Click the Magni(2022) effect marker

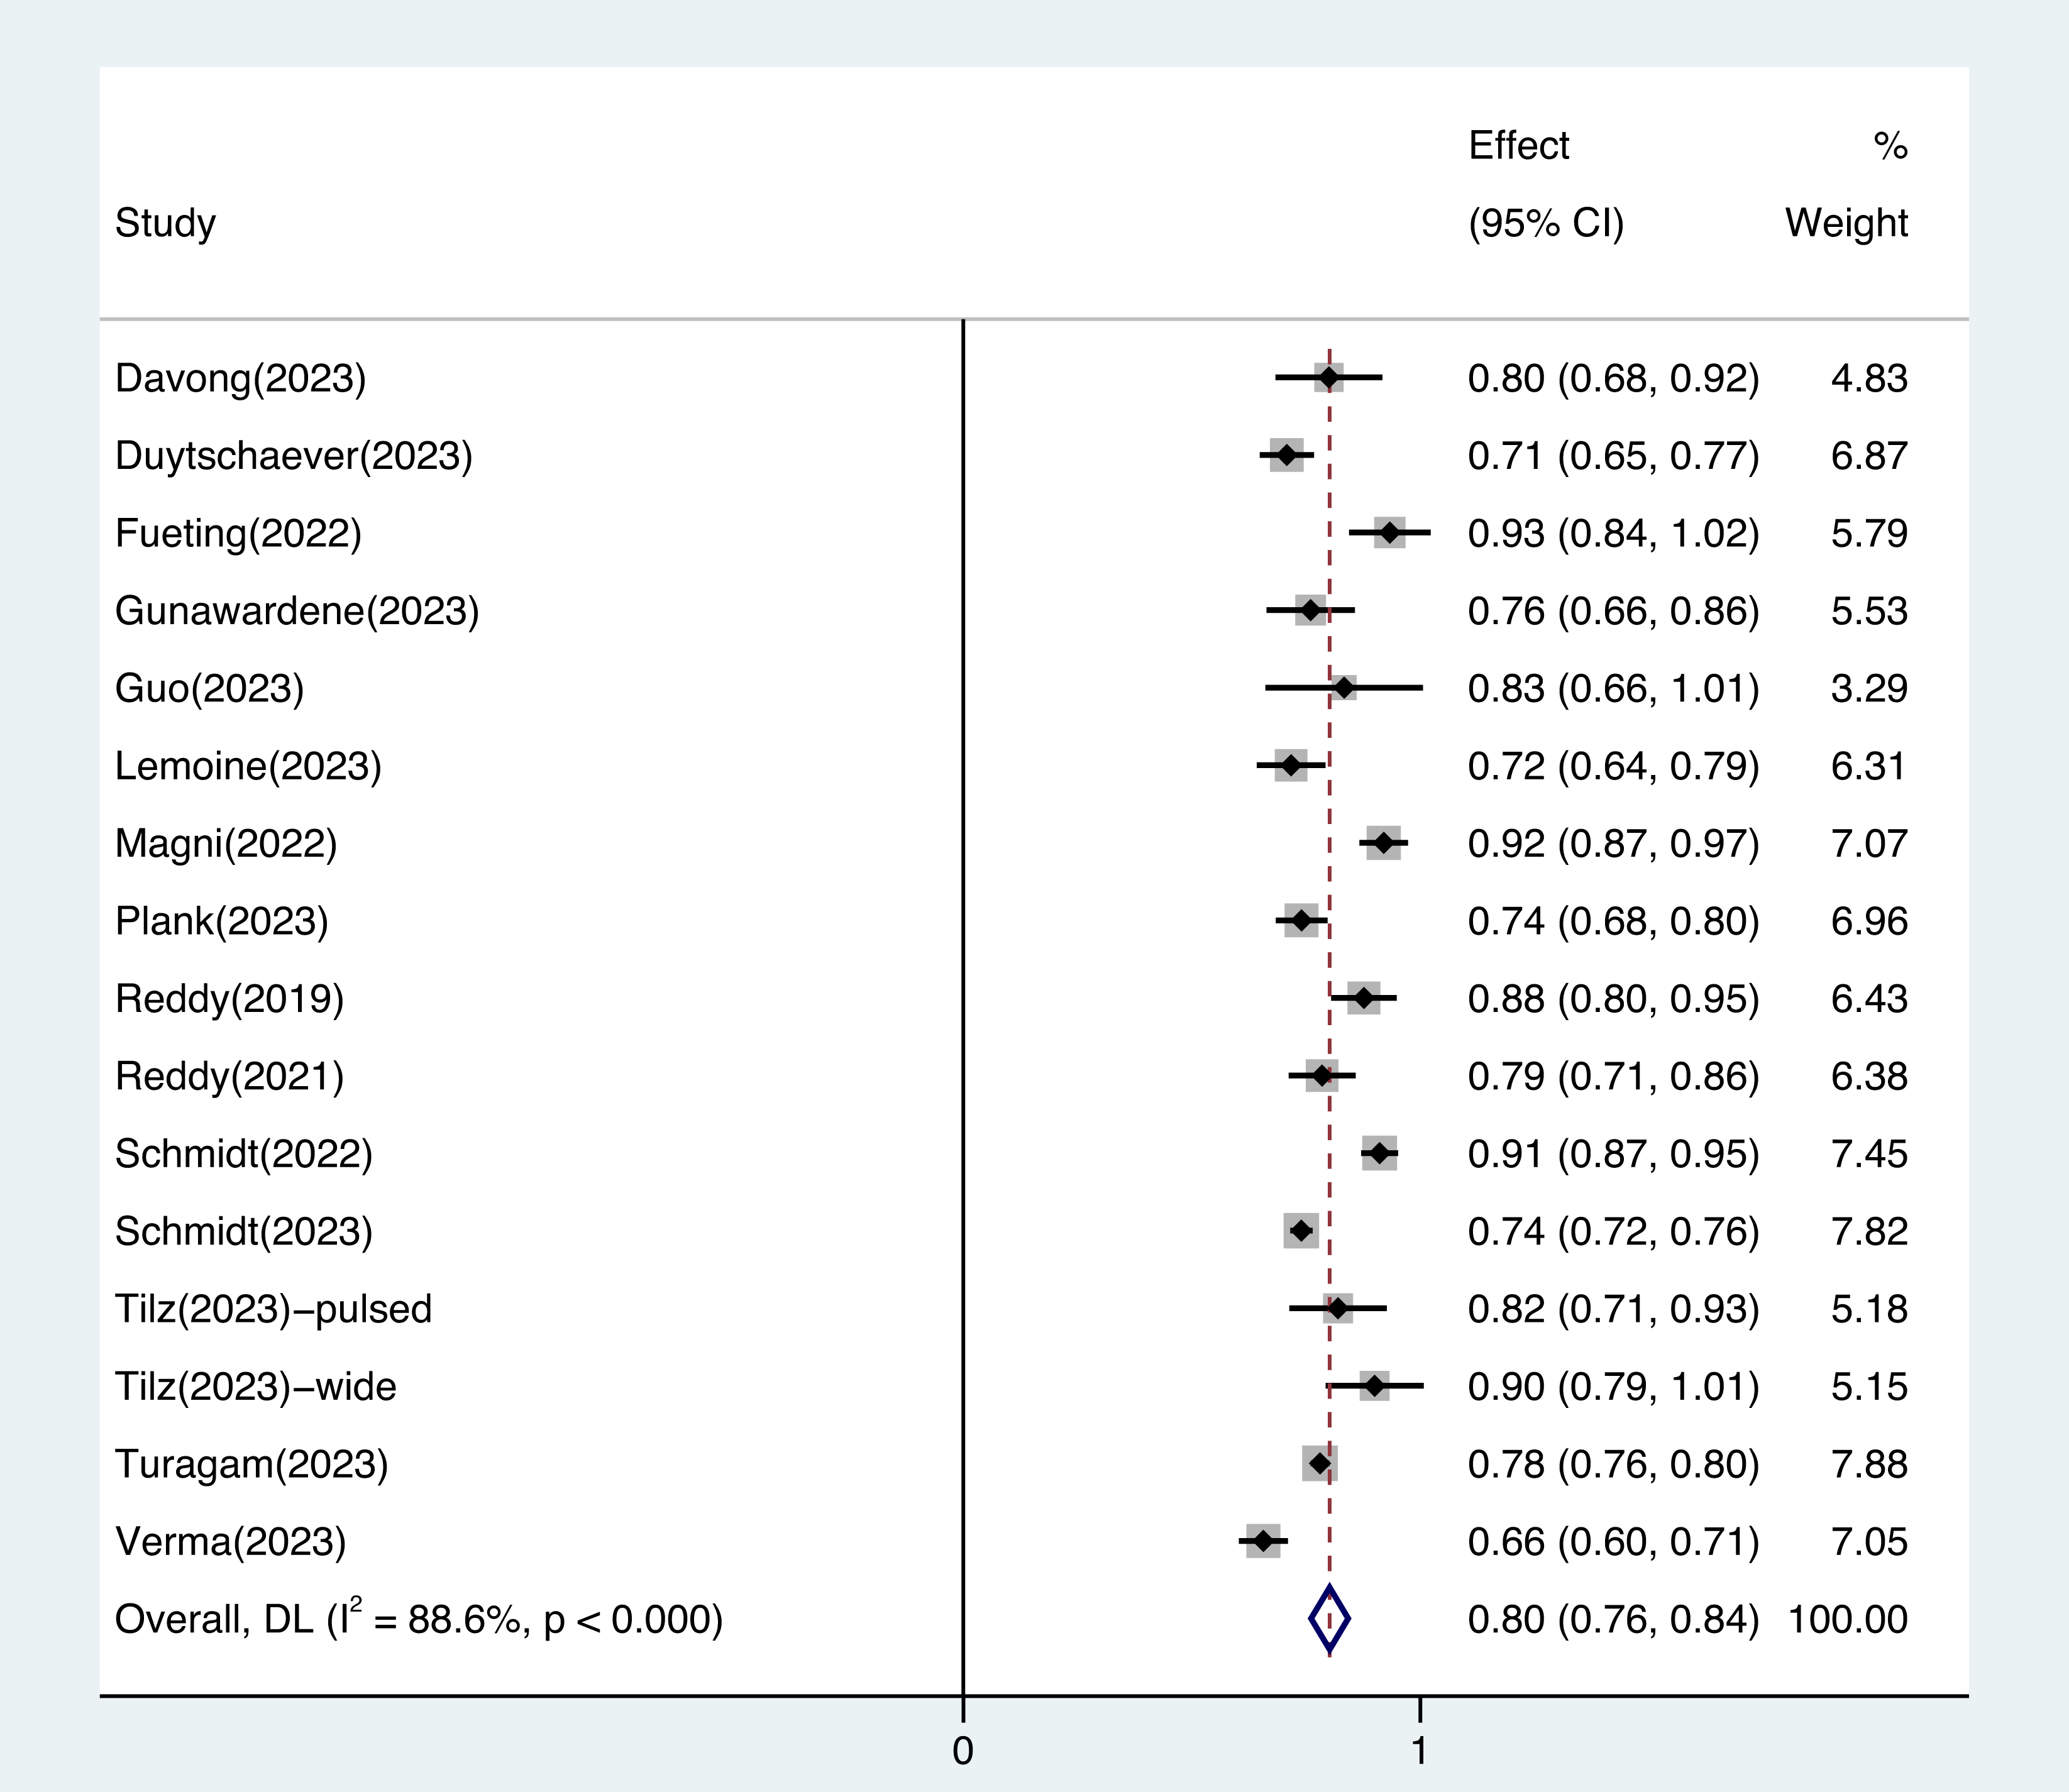click(x=1383, y=844)
